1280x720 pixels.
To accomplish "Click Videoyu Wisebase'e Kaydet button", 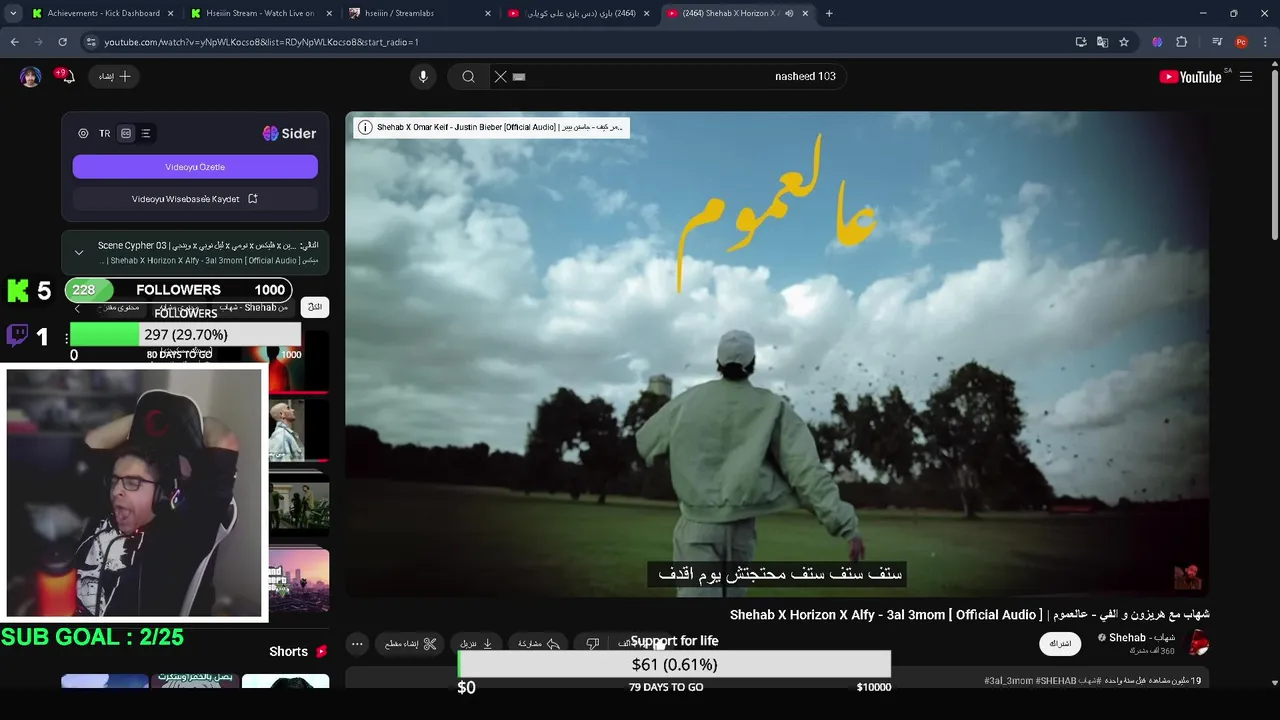I will [x=195, y=199].
